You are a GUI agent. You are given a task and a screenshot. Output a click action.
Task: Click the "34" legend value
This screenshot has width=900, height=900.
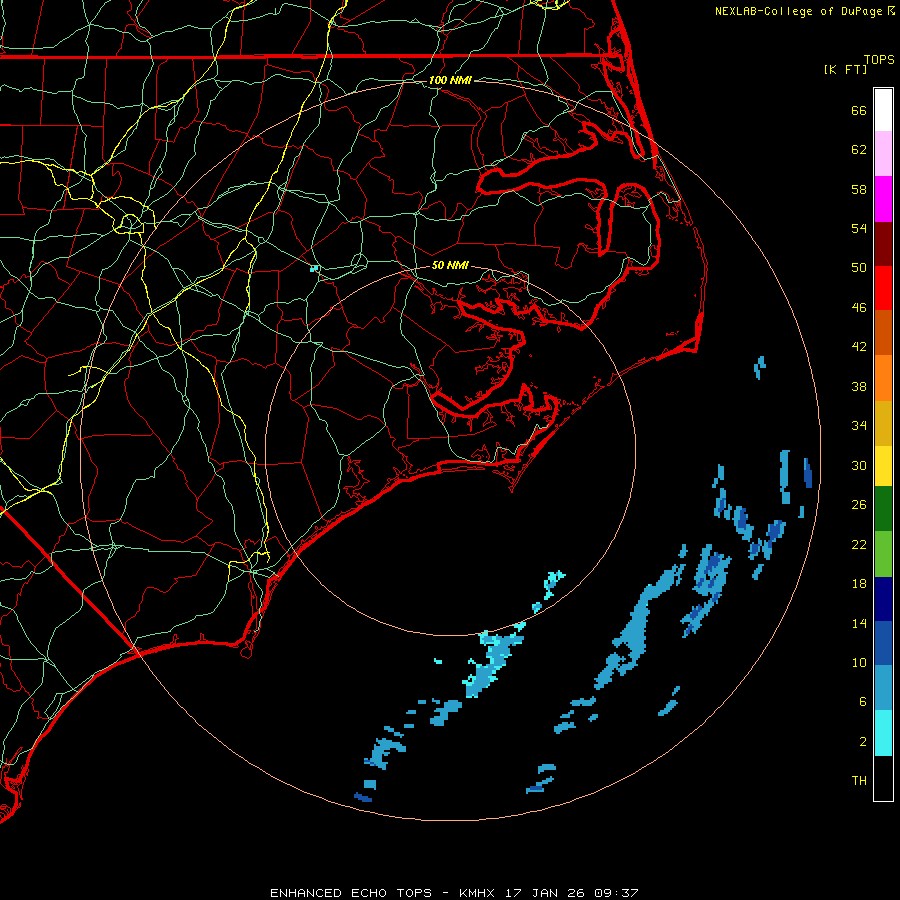tap(859, 426)
